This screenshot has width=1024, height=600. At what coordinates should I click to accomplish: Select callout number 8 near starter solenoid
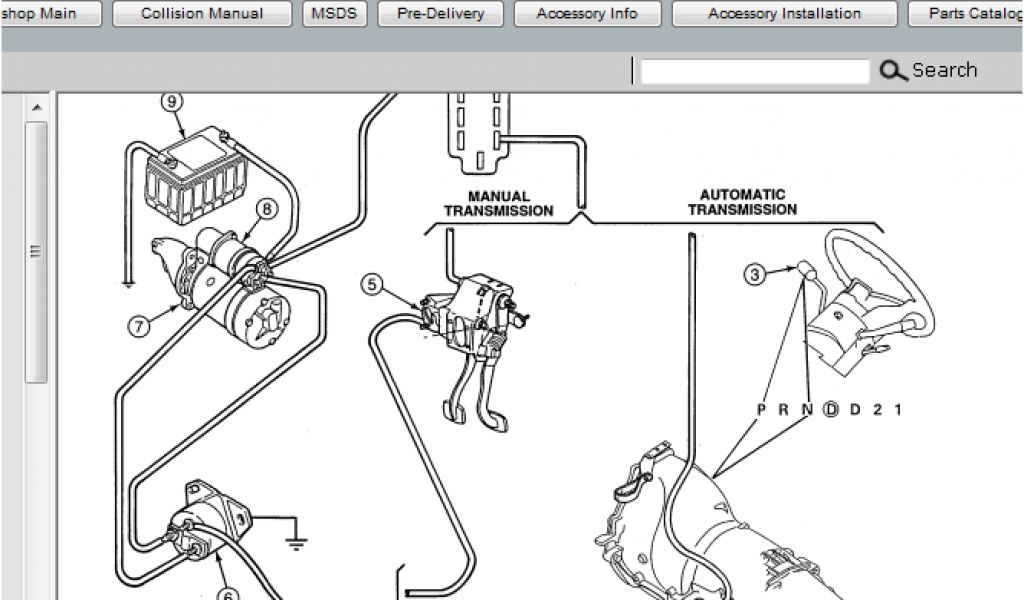pyautogui.click(x=267, y=209)
